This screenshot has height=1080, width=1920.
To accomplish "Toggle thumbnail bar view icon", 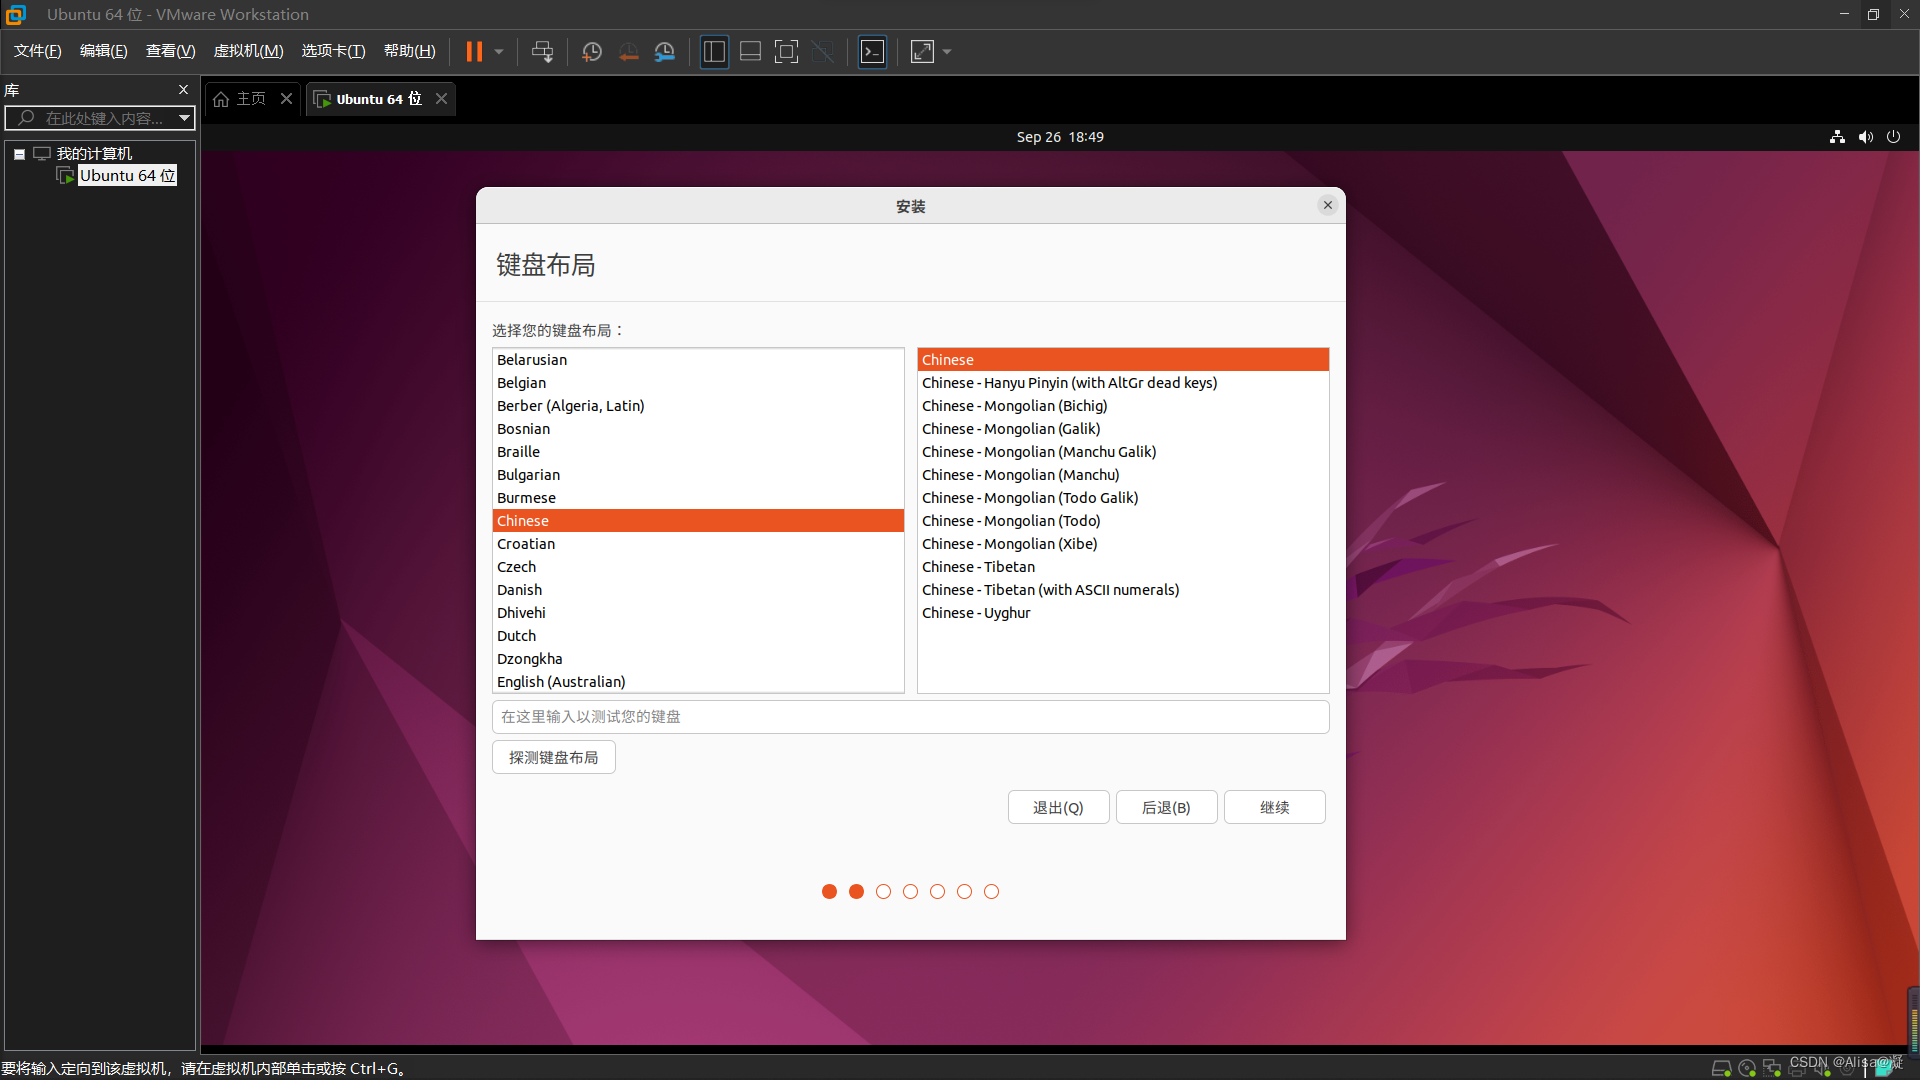I will coord(750,52).
